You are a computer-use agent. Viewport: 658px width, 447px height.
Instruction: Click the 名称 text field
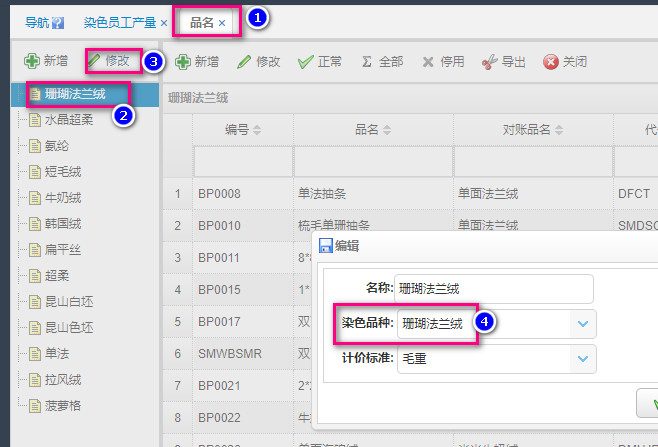(x=494, y=289)
